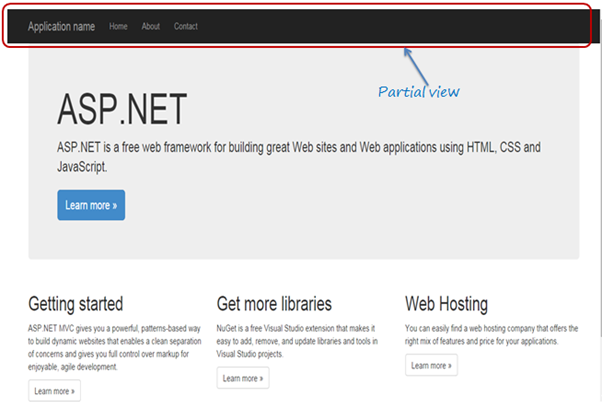Image resolution: width=602 pixels, height=408 pixels.
Task: Select Contact in the navbar
Action: (x=186, y=26)
